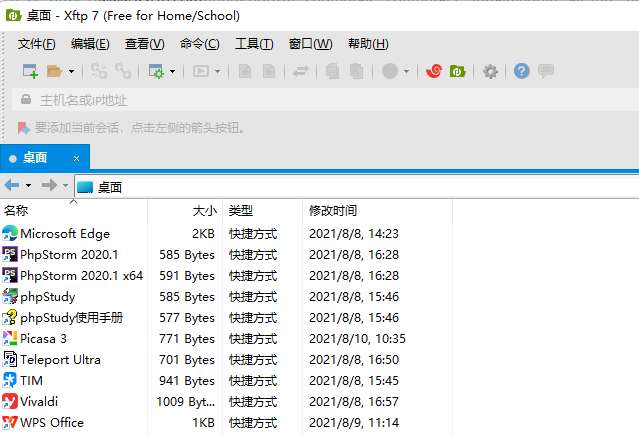Sort by the 名称 column header

(73, 211)
